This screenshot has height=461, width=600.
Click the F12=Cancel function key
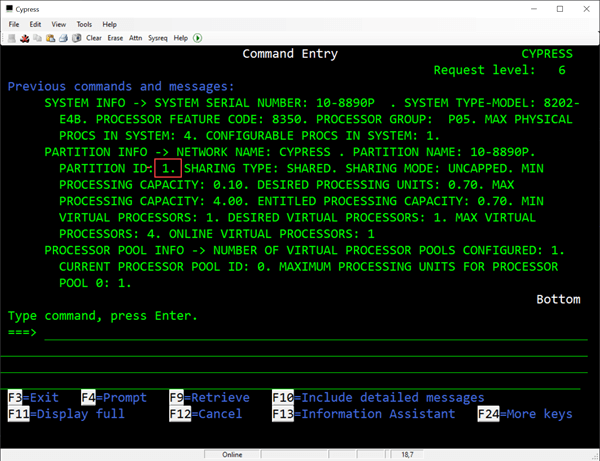point(206,414)
